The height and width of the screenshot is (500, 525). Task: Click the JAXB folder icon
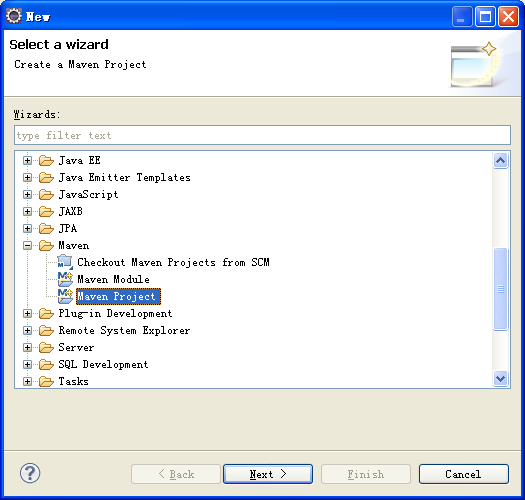click(46, 212)
